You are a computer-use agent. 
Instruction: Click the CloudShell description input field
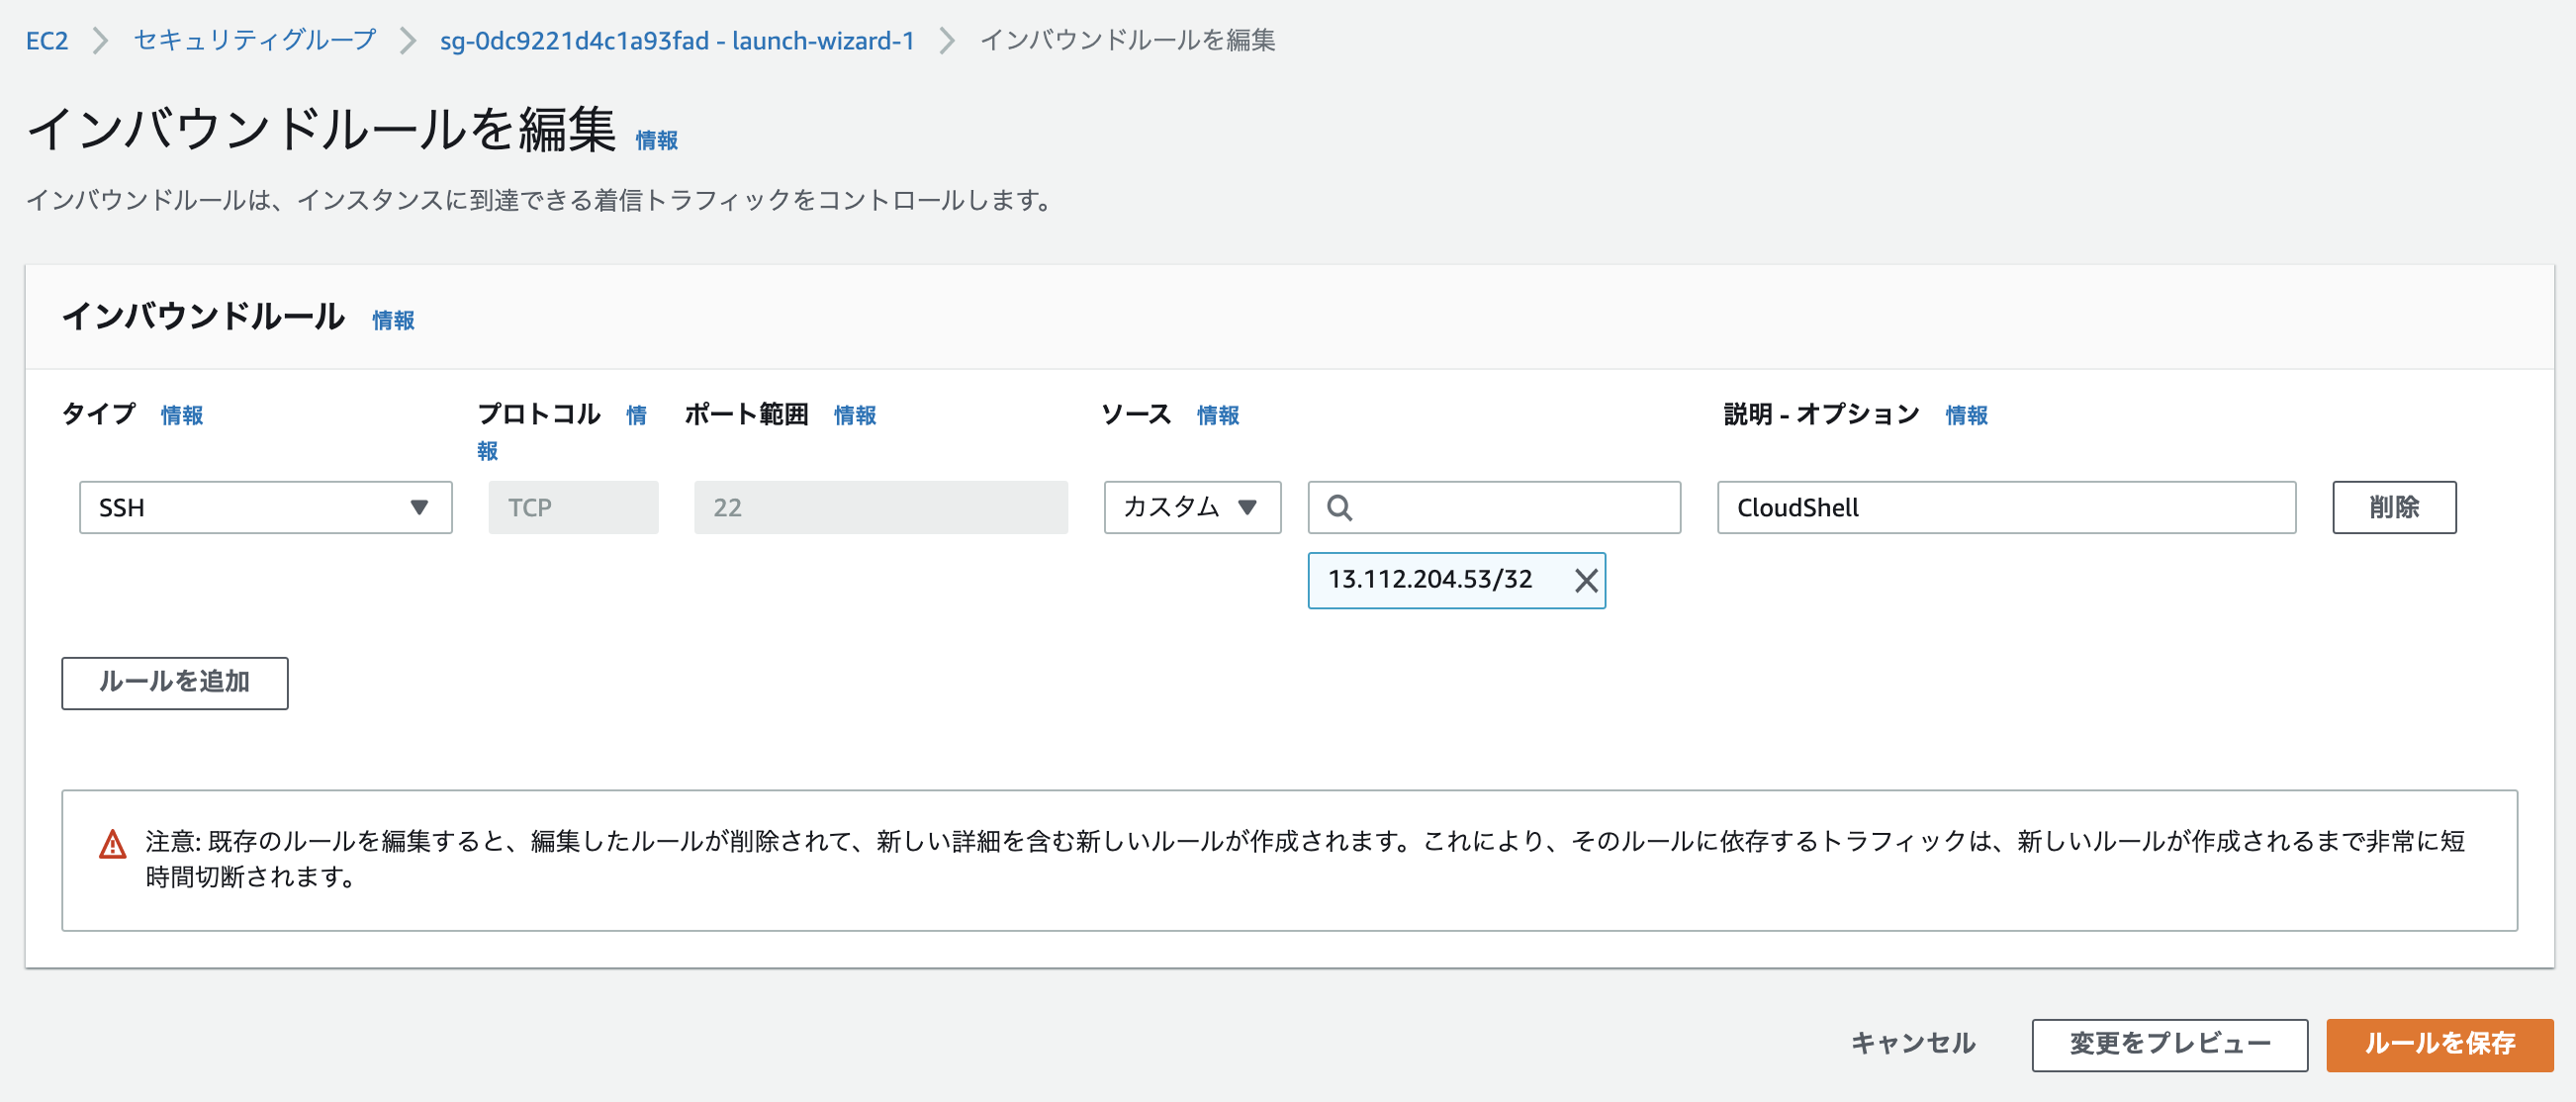click(2004, 507)
